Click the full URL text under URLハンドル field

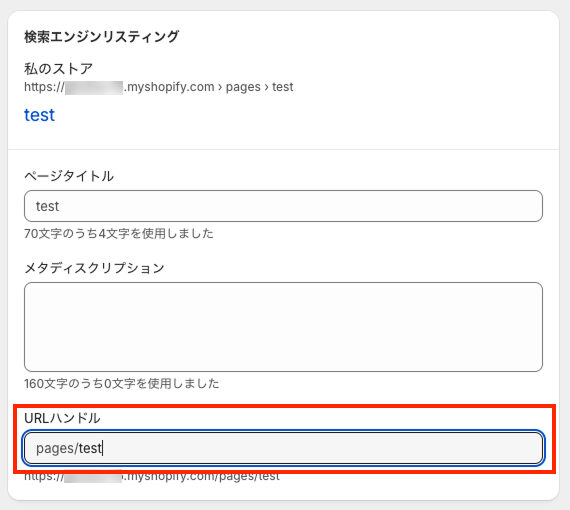[152, 477]
